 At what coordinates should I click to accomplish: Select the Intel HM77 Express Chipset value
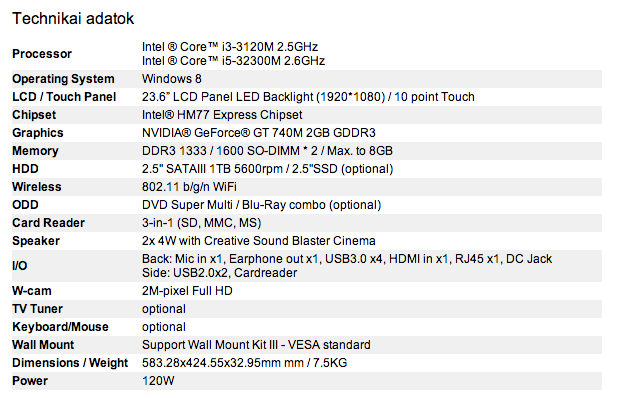(x=222, y=115)
